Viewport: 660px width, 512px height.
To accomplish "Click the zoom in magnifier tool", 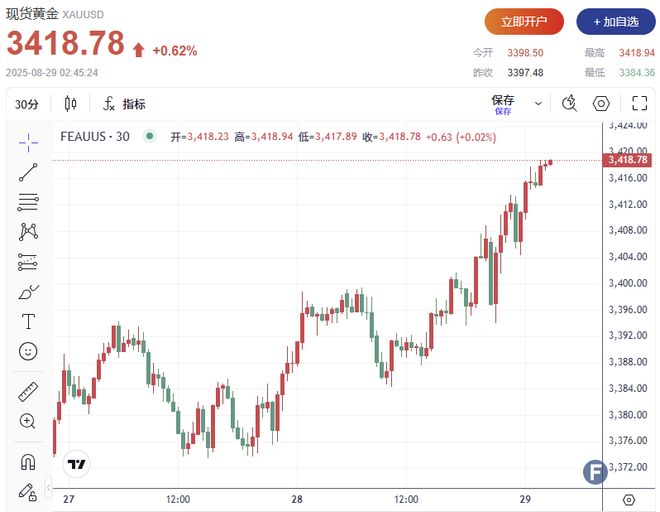I will click(28, 422).
